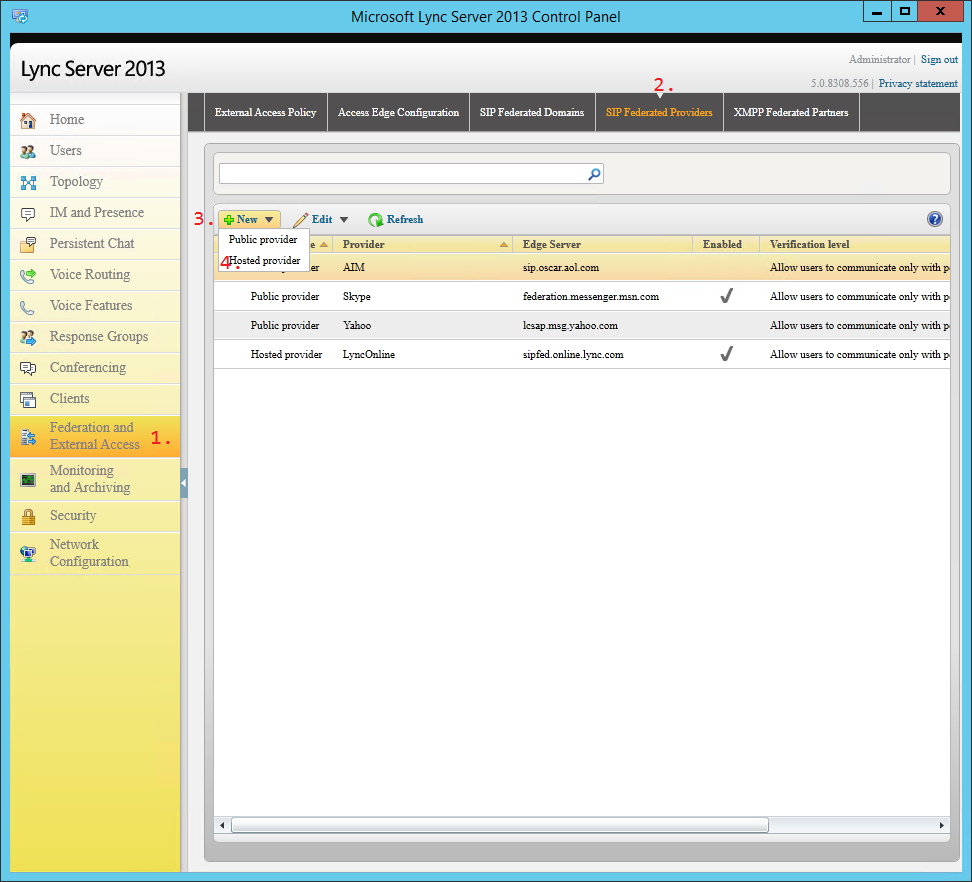Open the Security section with the padlock icon

point(70,516)
